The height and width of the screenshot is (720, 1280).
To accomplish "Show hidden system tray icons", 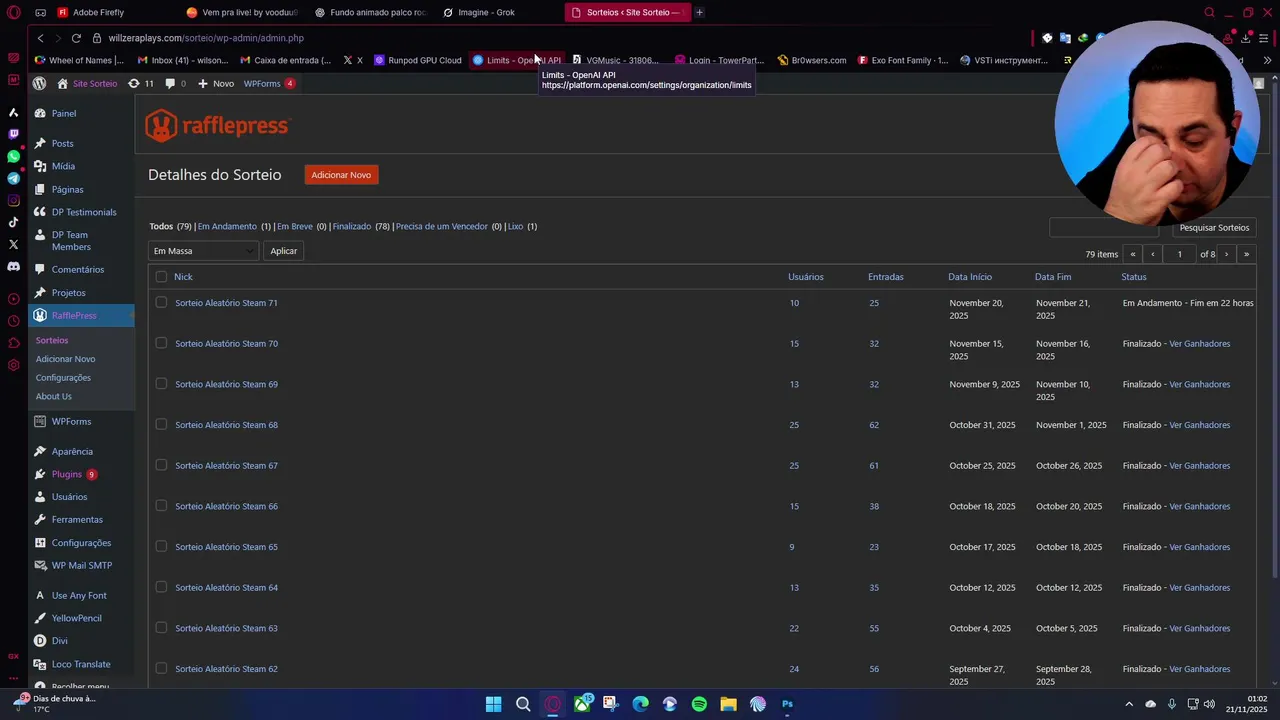I will click(1129, 704).
